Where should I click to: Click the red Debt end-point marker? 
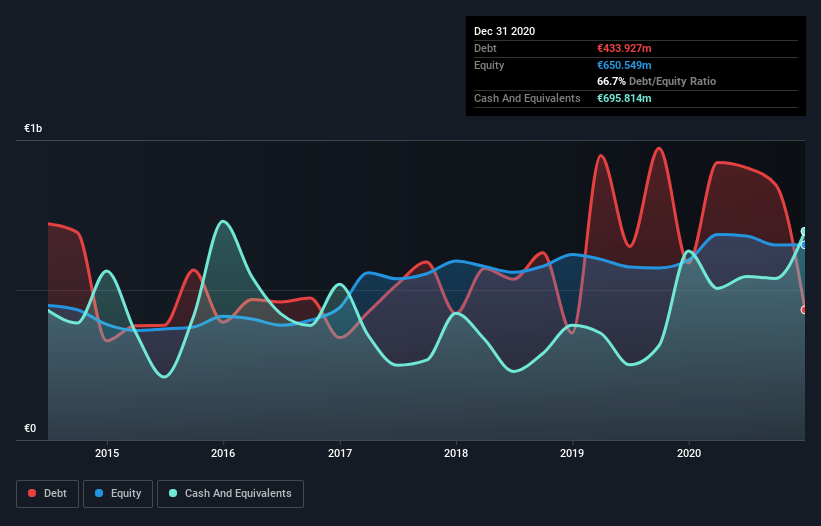coord(804,310)
